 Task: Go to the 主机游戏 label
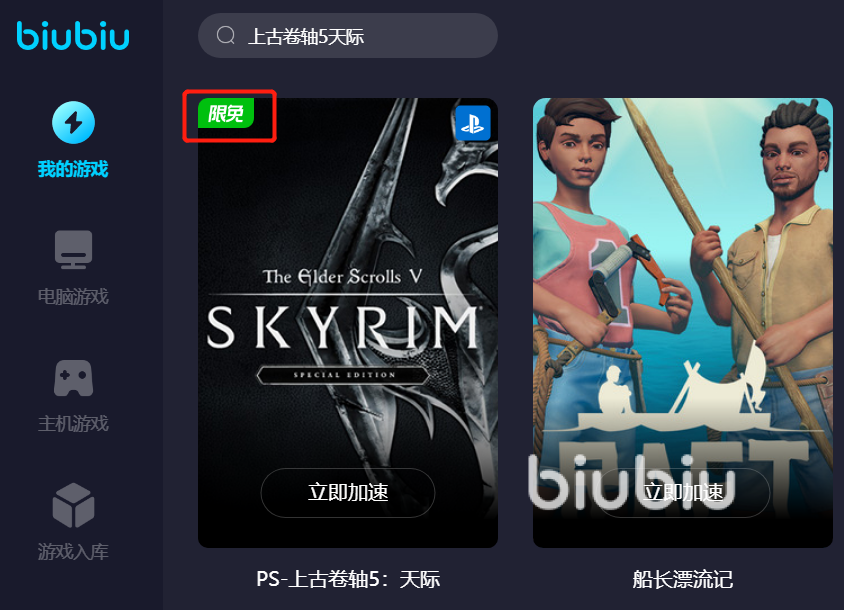click(x=73, y=424)
